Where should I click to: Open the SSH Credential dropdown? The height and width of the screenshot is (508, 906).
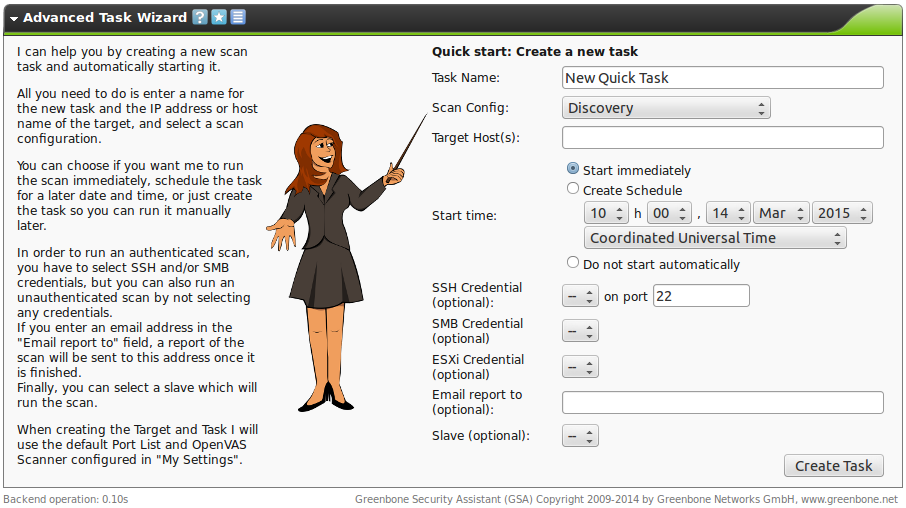580,296
